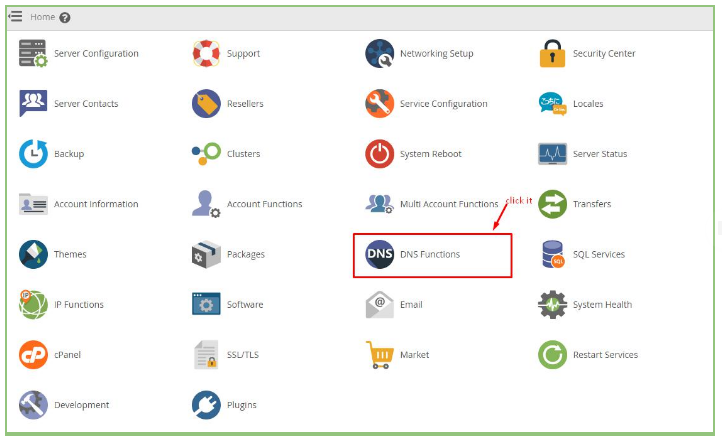Open the Home help question mark

coord(65,17)
